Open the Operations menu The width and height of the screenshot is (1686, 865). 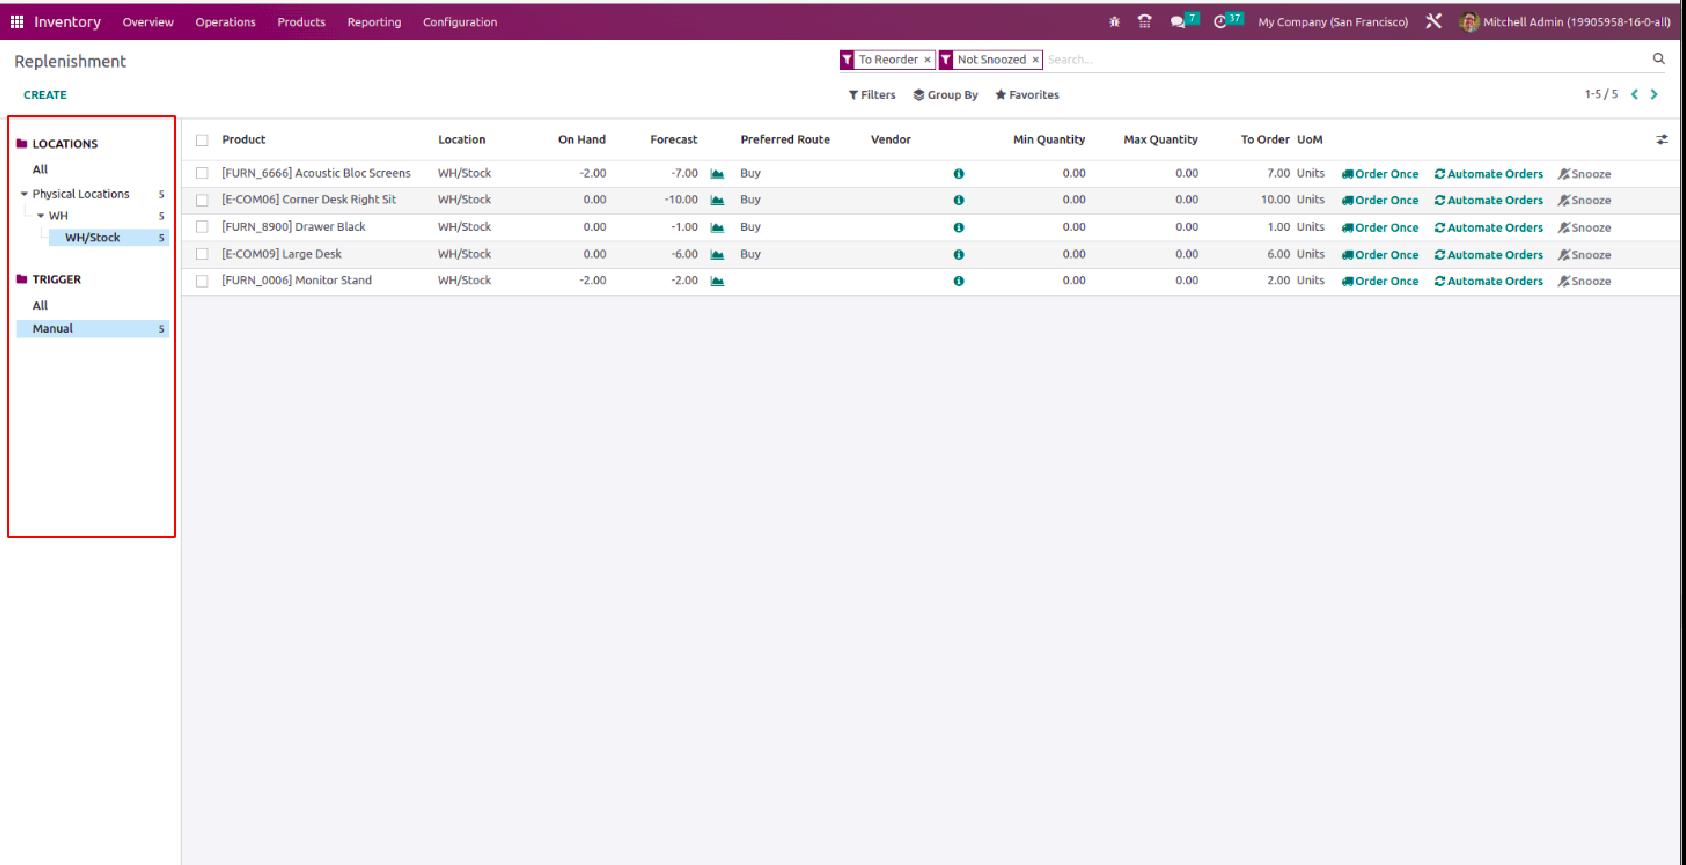click(x=225, y=22)
